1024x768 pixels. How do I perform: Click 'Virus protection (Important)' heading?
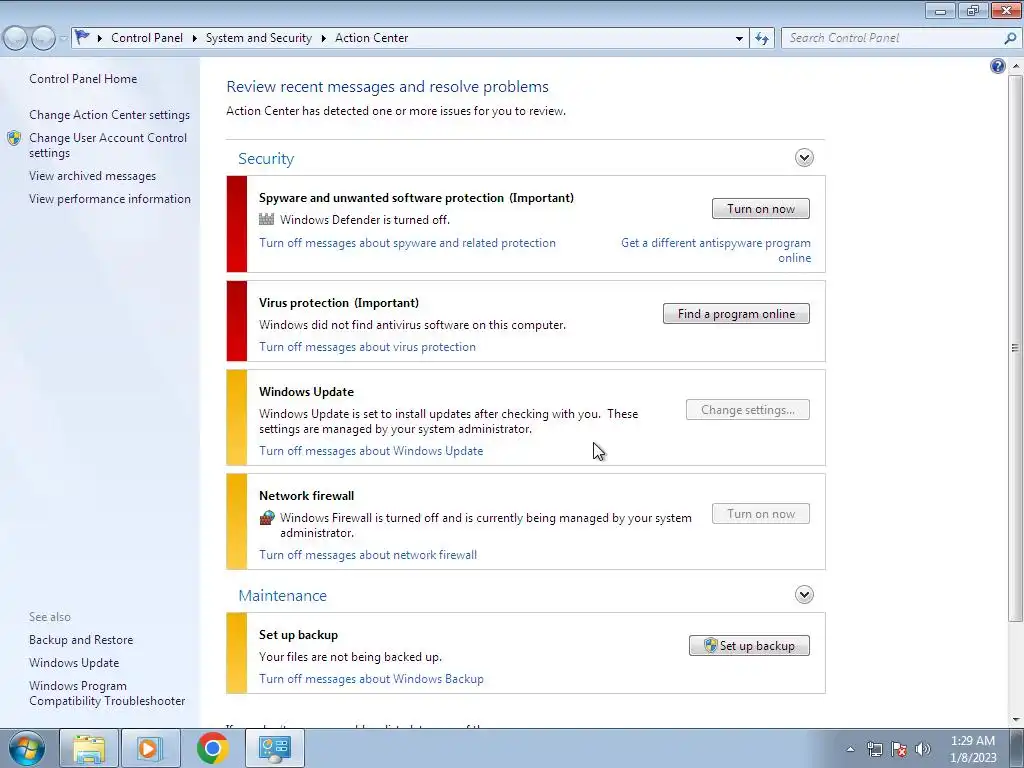coord(339,302)
